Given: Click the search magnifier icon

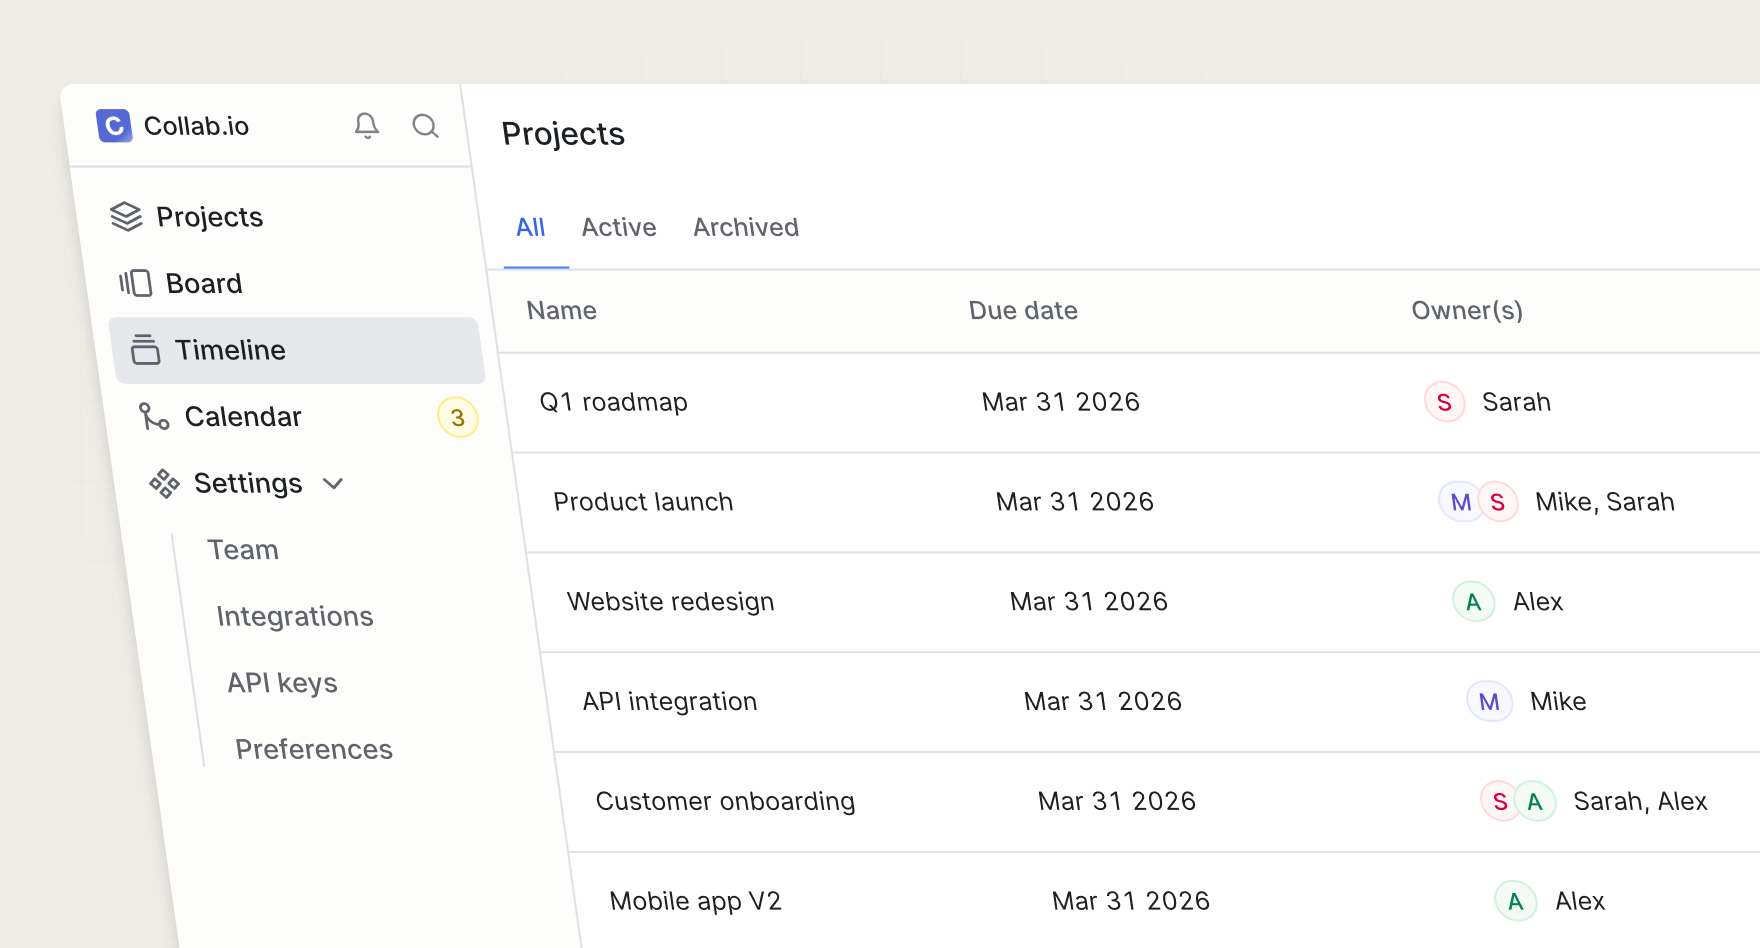Looking at the screenshot, I should point(425,126).
